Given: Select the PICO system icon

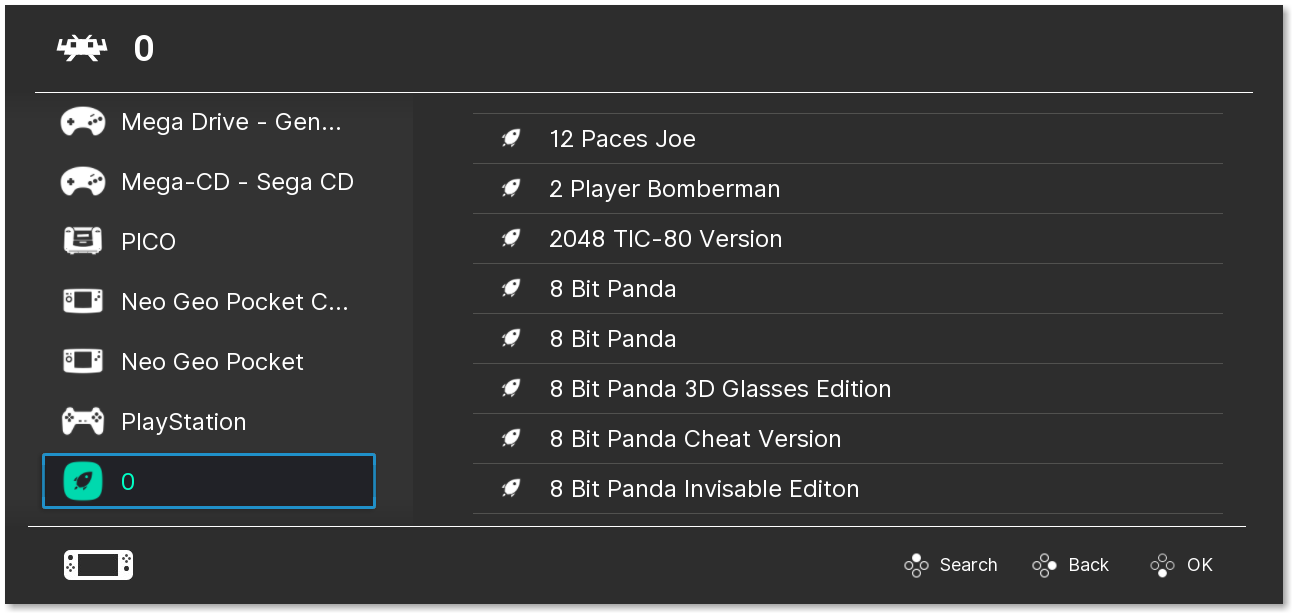Looking at the screenshot, I should 82,241.
